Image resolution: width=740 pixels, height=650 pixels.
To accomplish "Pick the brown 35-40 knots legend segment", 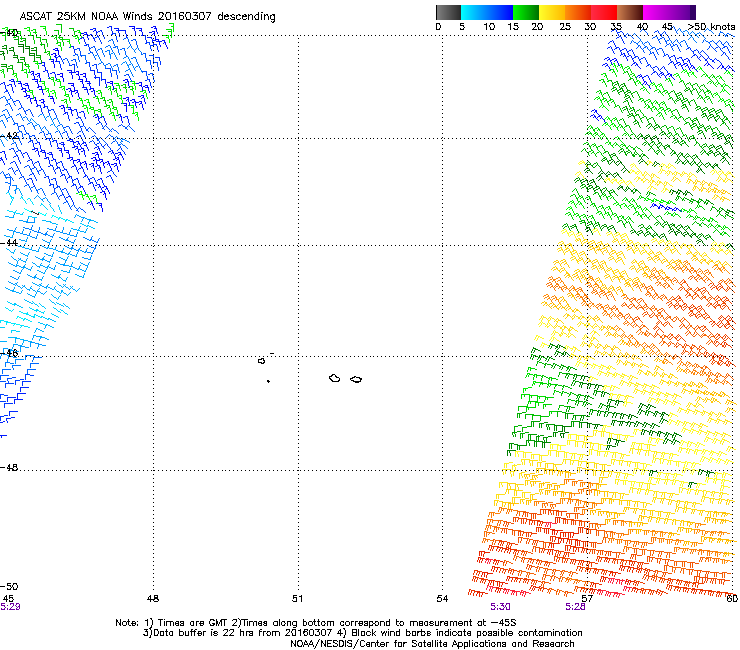I will click(630, 12).
